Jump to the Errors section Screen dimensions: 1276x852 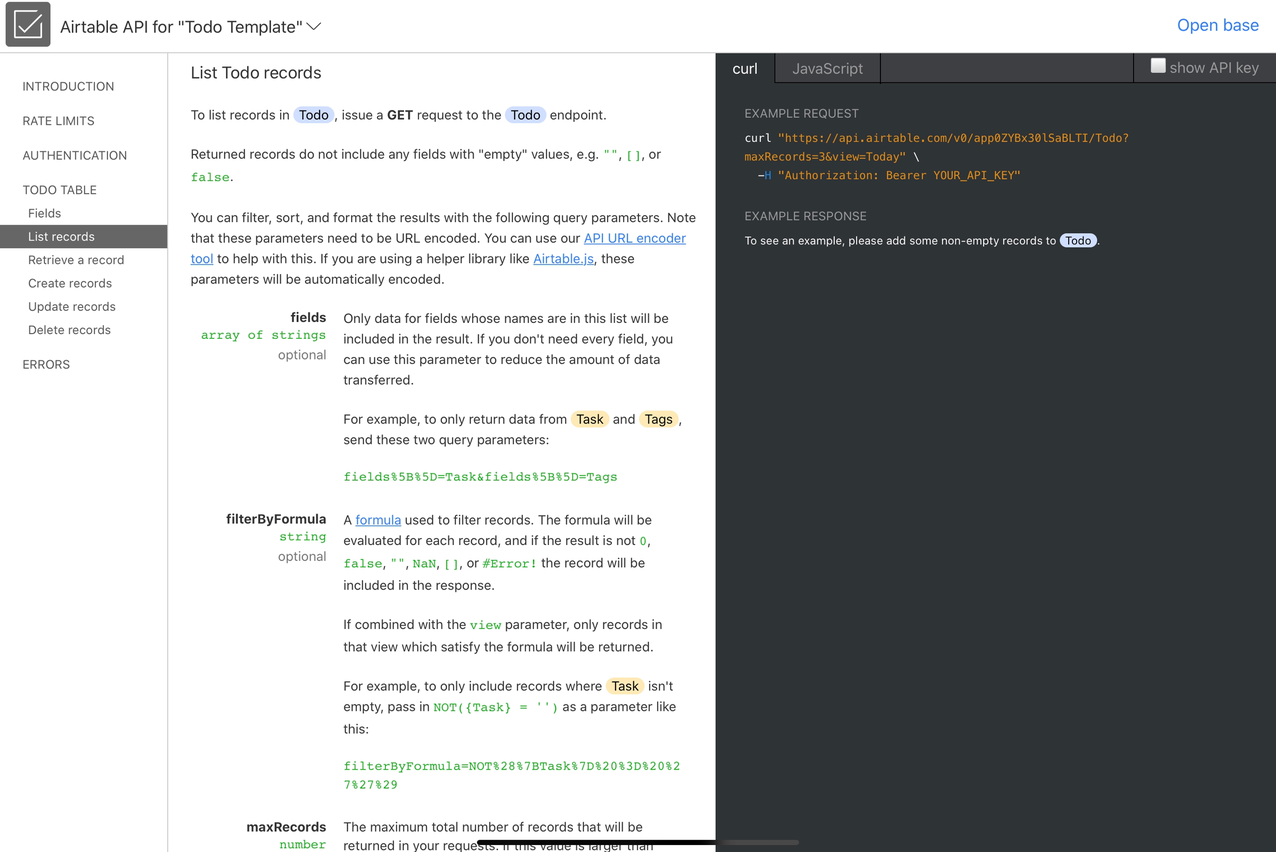pos(46,365)
